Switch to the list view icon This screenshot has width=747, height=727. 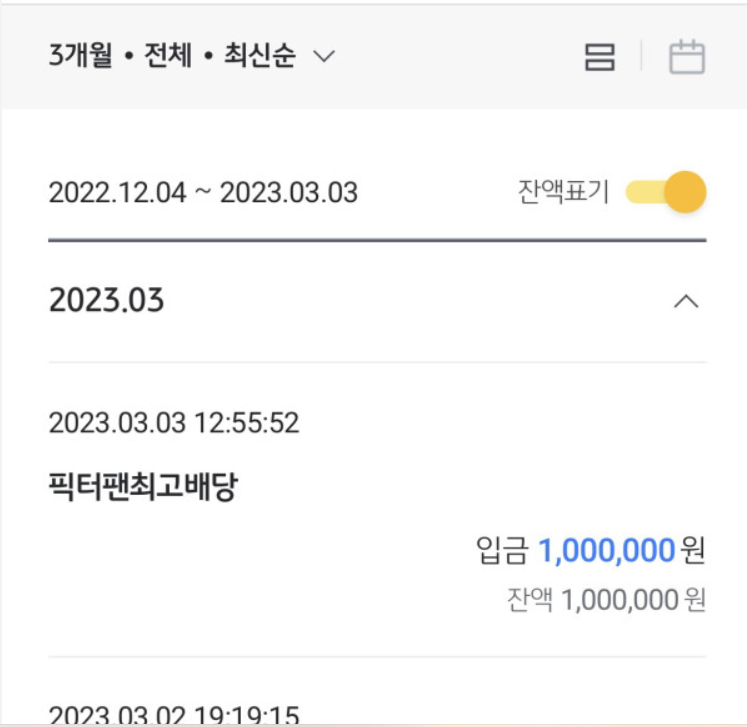coord(599,57)
